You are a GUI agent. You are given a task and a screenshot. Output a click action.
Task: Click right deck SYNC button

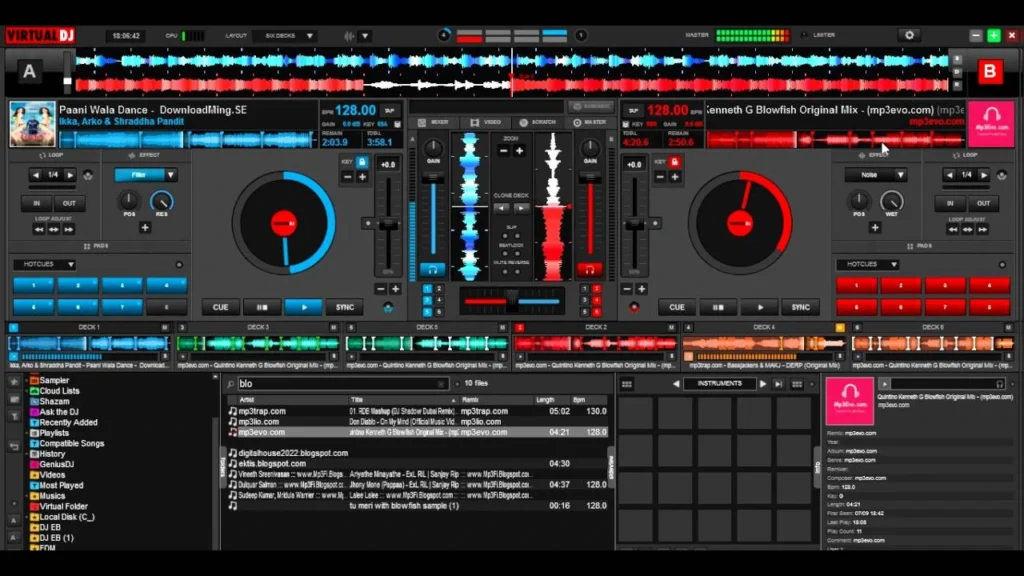tap(801, 307)
